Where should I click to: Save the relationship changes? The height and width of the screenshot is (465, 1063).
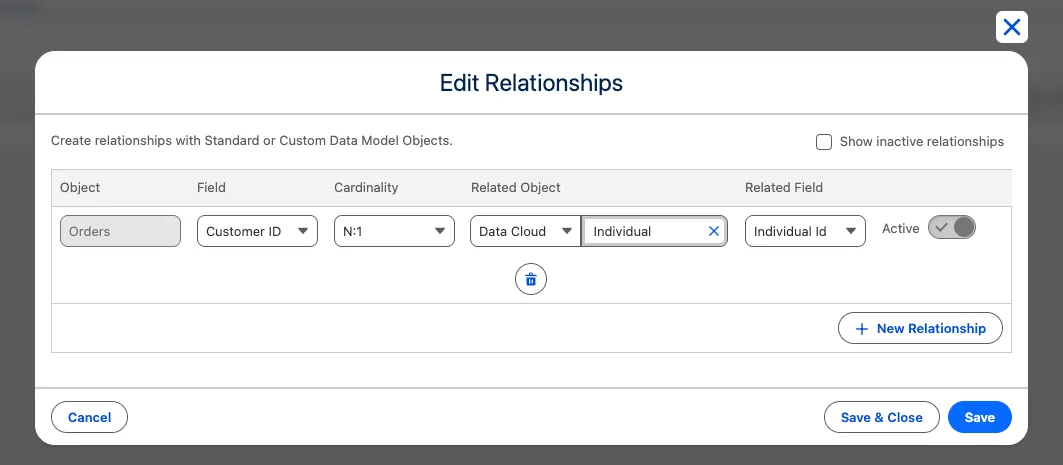[979, 417]
